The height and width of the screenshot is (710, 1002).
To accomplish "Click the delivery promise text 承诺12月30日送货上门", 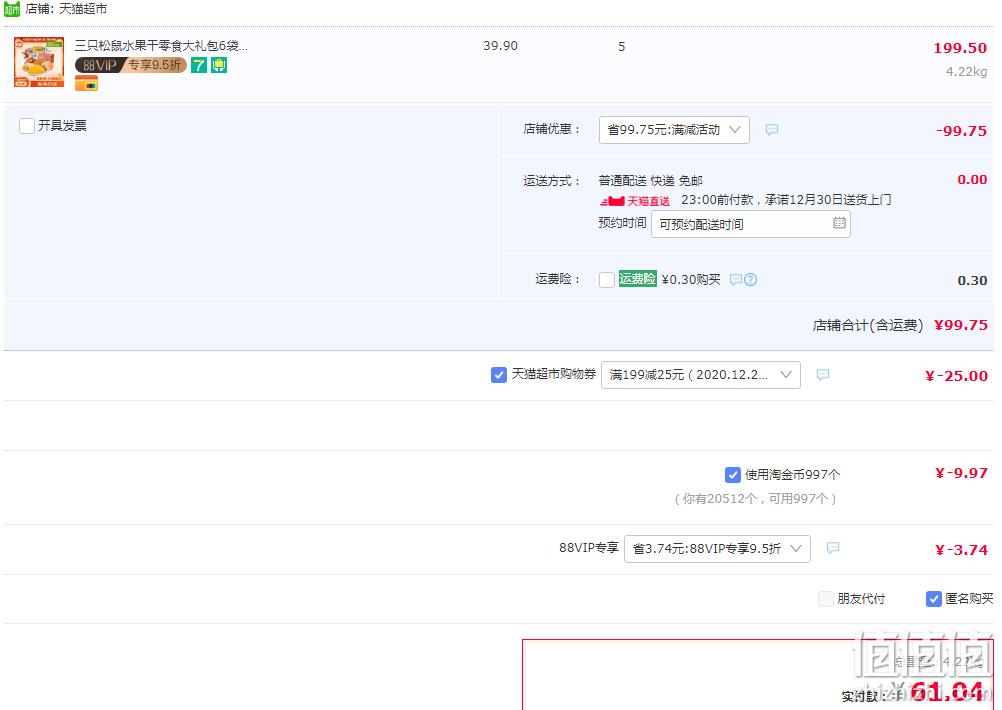I will point(828,200).
